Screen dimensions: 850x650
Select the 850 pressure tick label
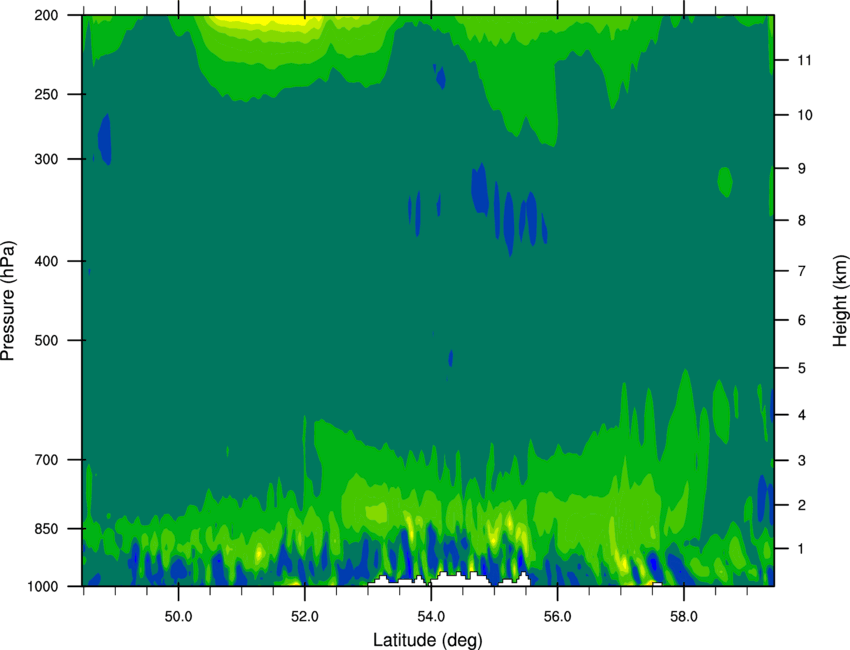pos(46,529)
